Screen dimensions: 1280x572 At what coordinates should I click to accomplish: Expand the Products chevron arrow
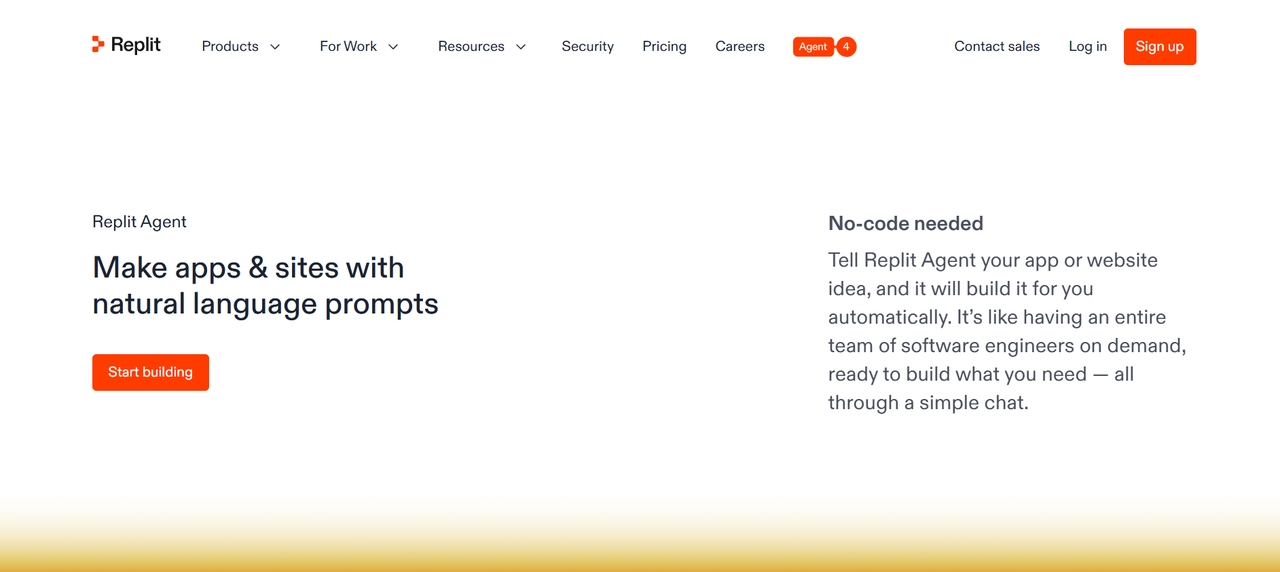(x=275, y=47)
